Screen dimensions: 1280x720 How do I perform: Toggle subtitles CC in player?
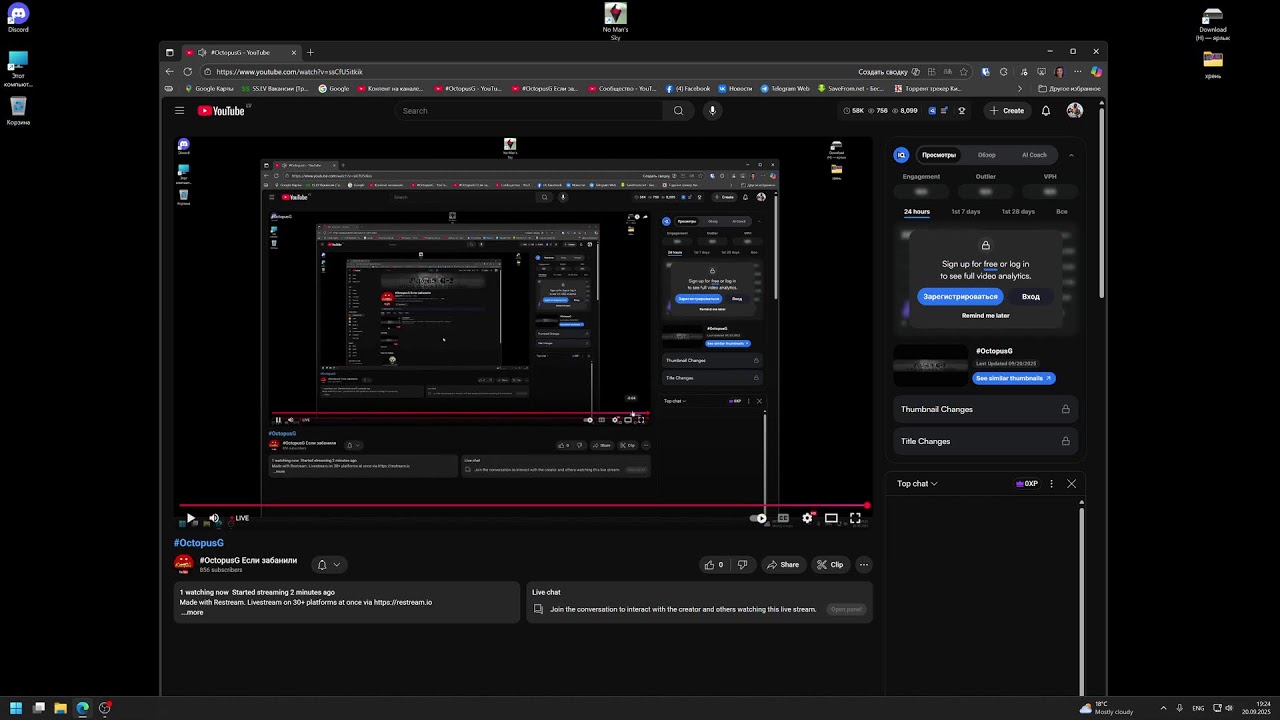click(783, 518)
